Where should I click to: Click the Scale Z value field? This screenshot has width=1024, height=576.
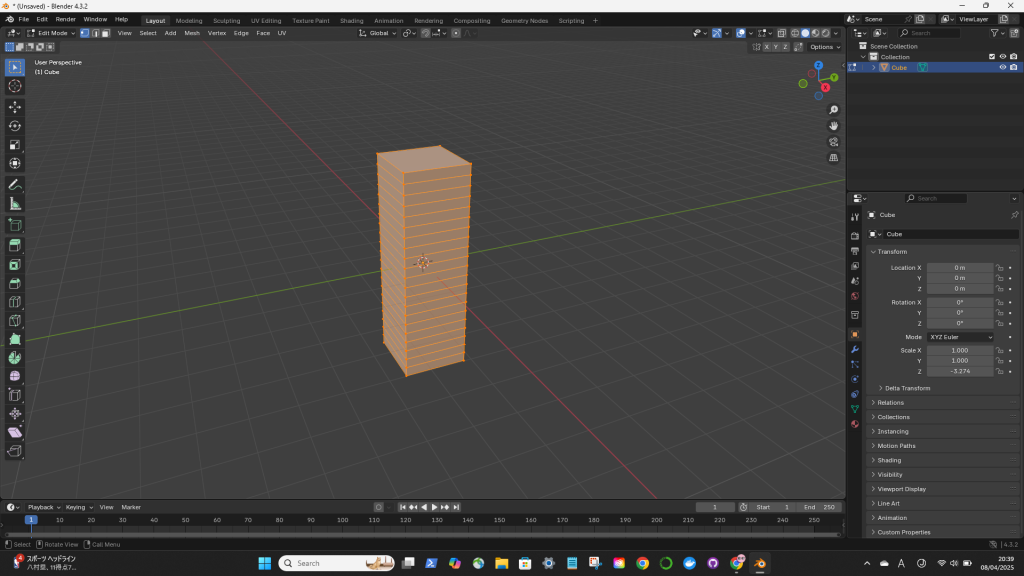(960, 371)
